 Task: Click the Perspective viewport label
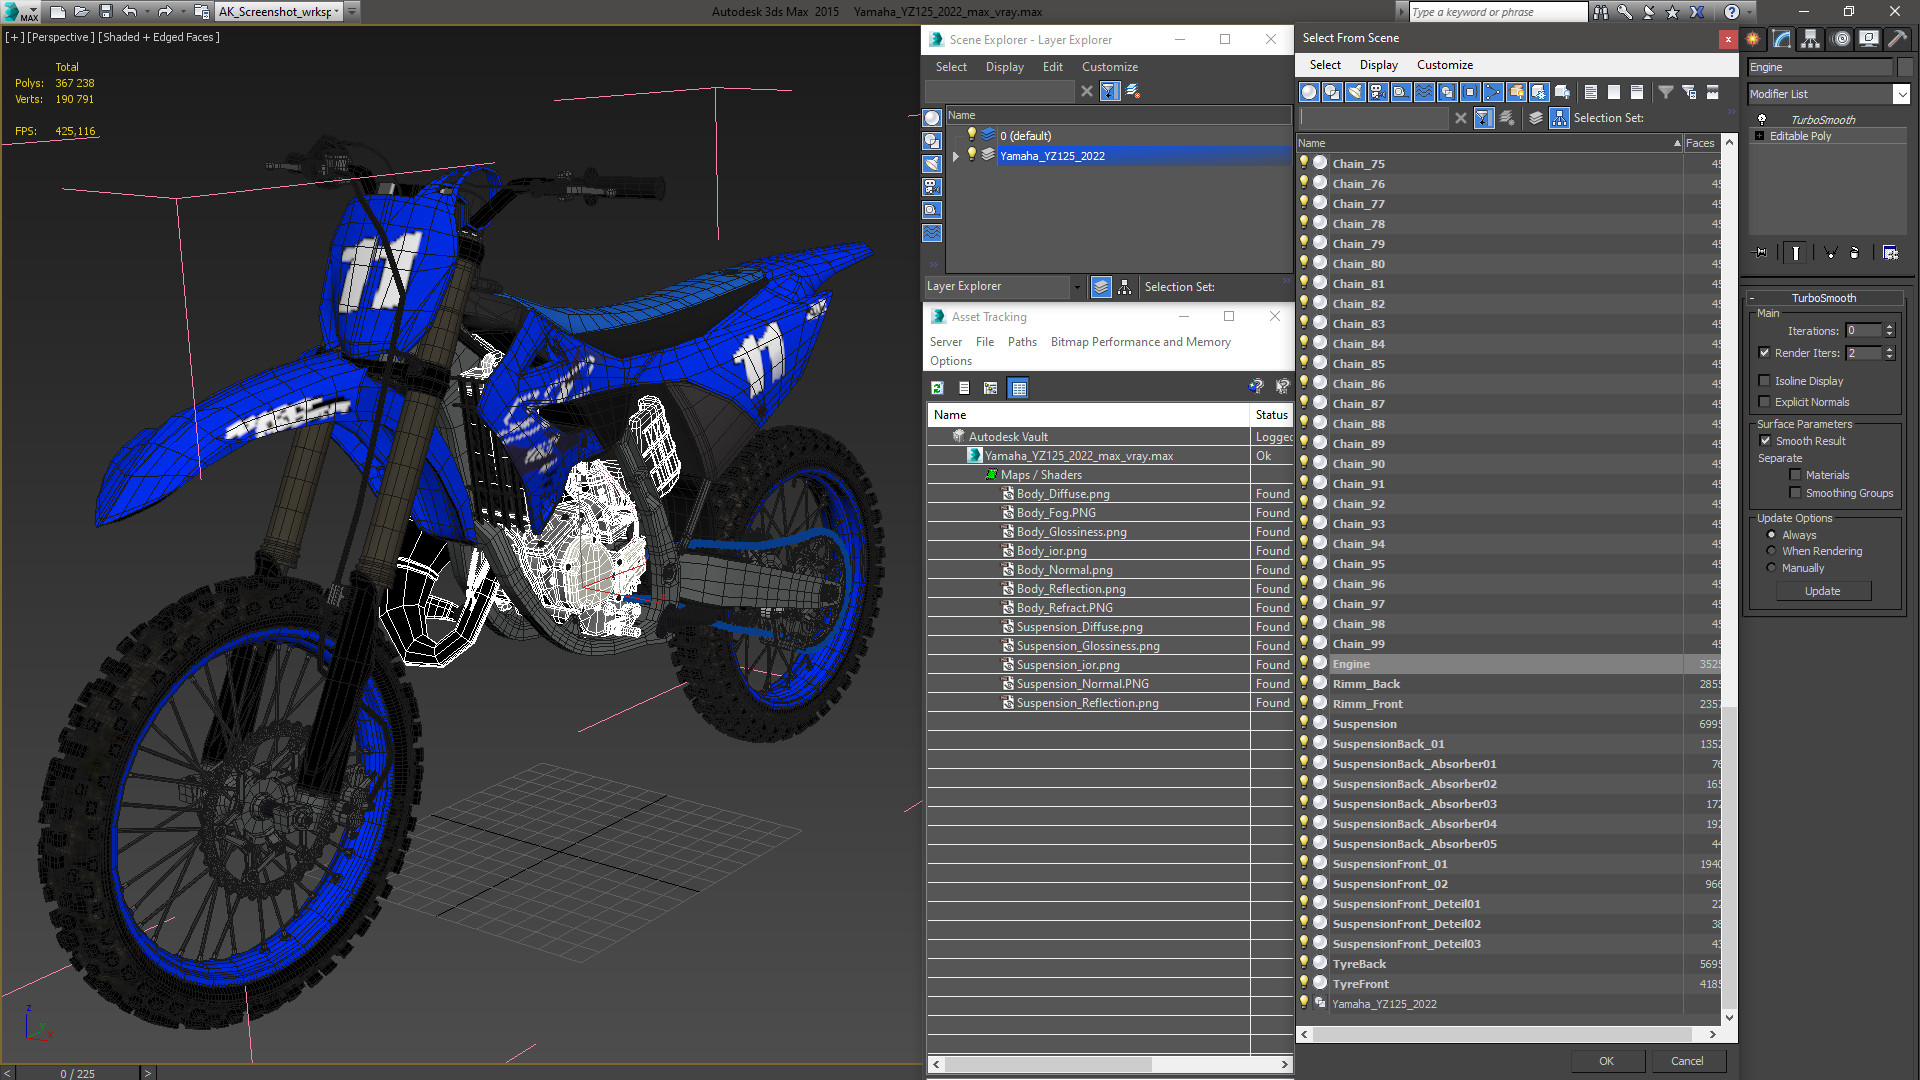[60, 37]
